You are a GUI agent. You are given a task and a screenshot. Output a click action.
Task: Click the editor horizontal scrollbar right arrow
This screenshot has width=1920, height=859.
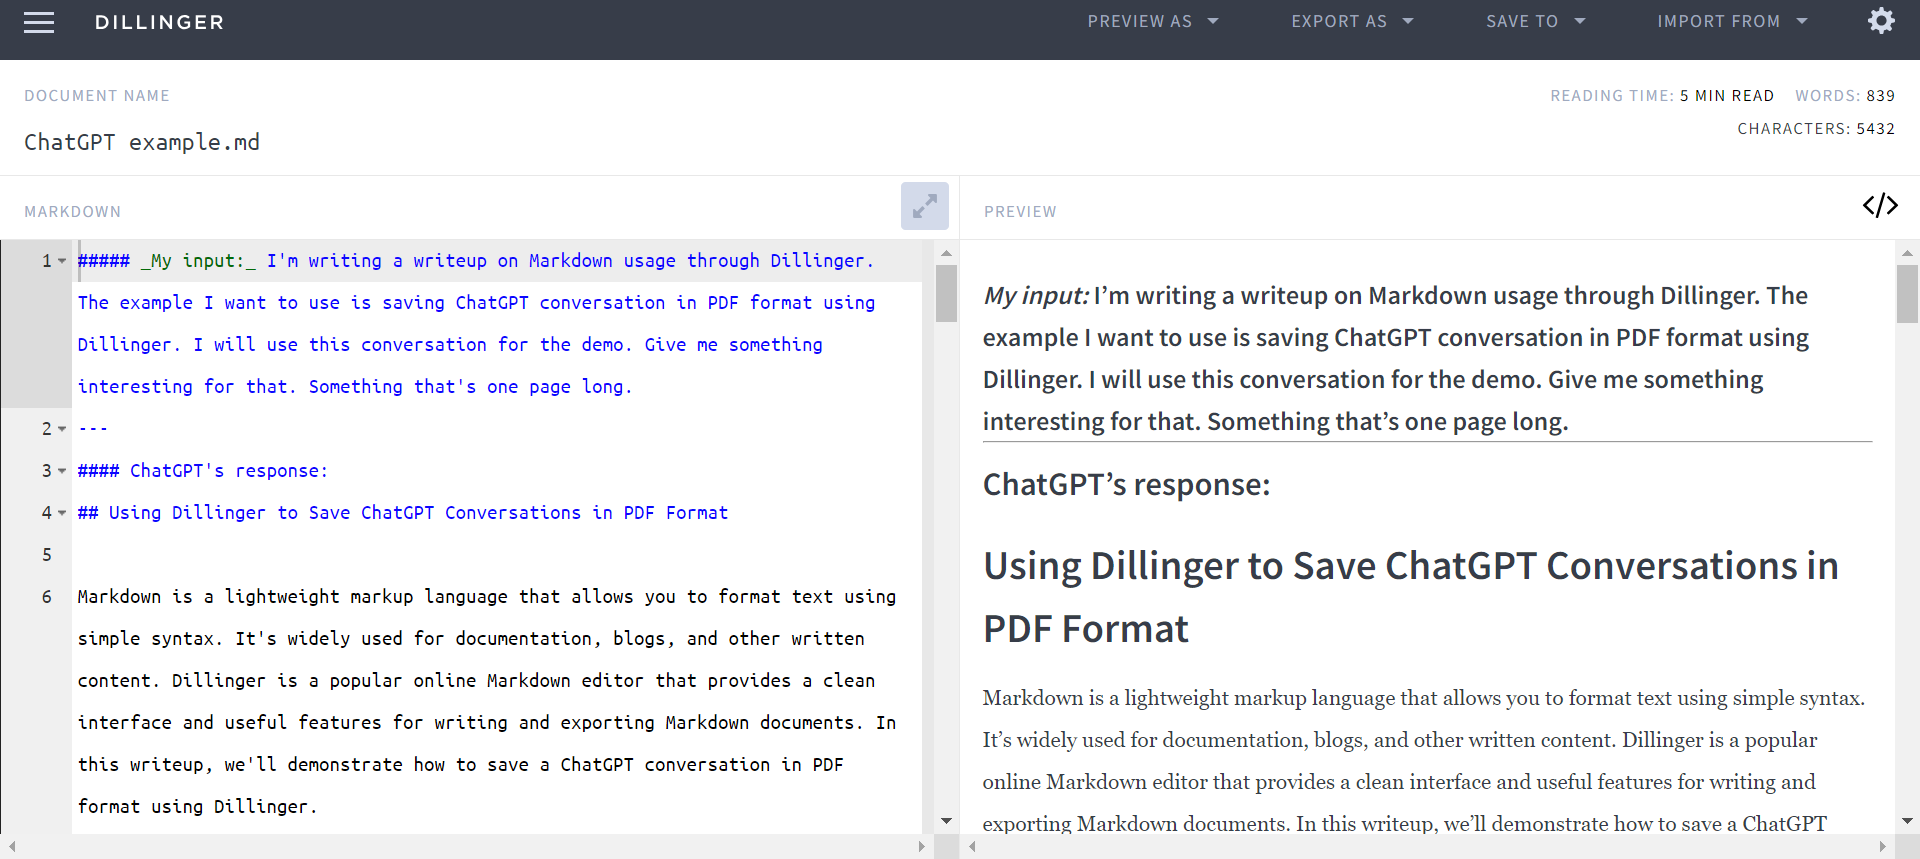point(922,847)
